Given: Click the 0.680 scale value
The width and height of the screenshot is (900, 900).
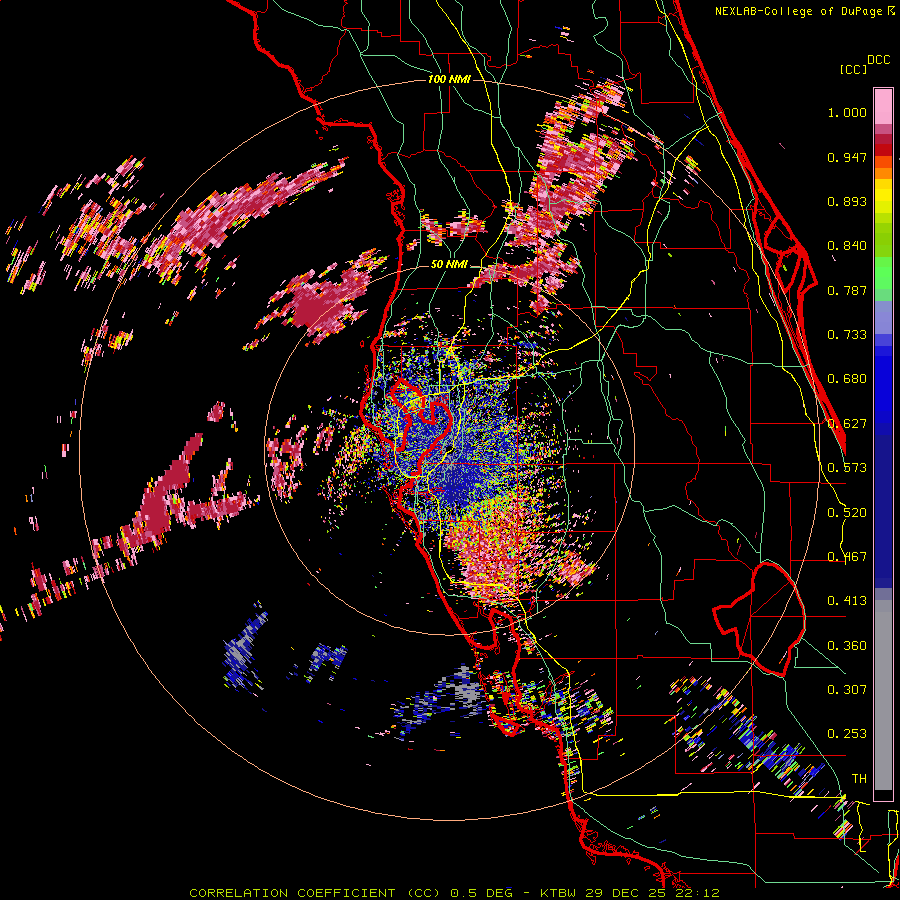Looking at the screenshot, I should [x=847, y=379].
